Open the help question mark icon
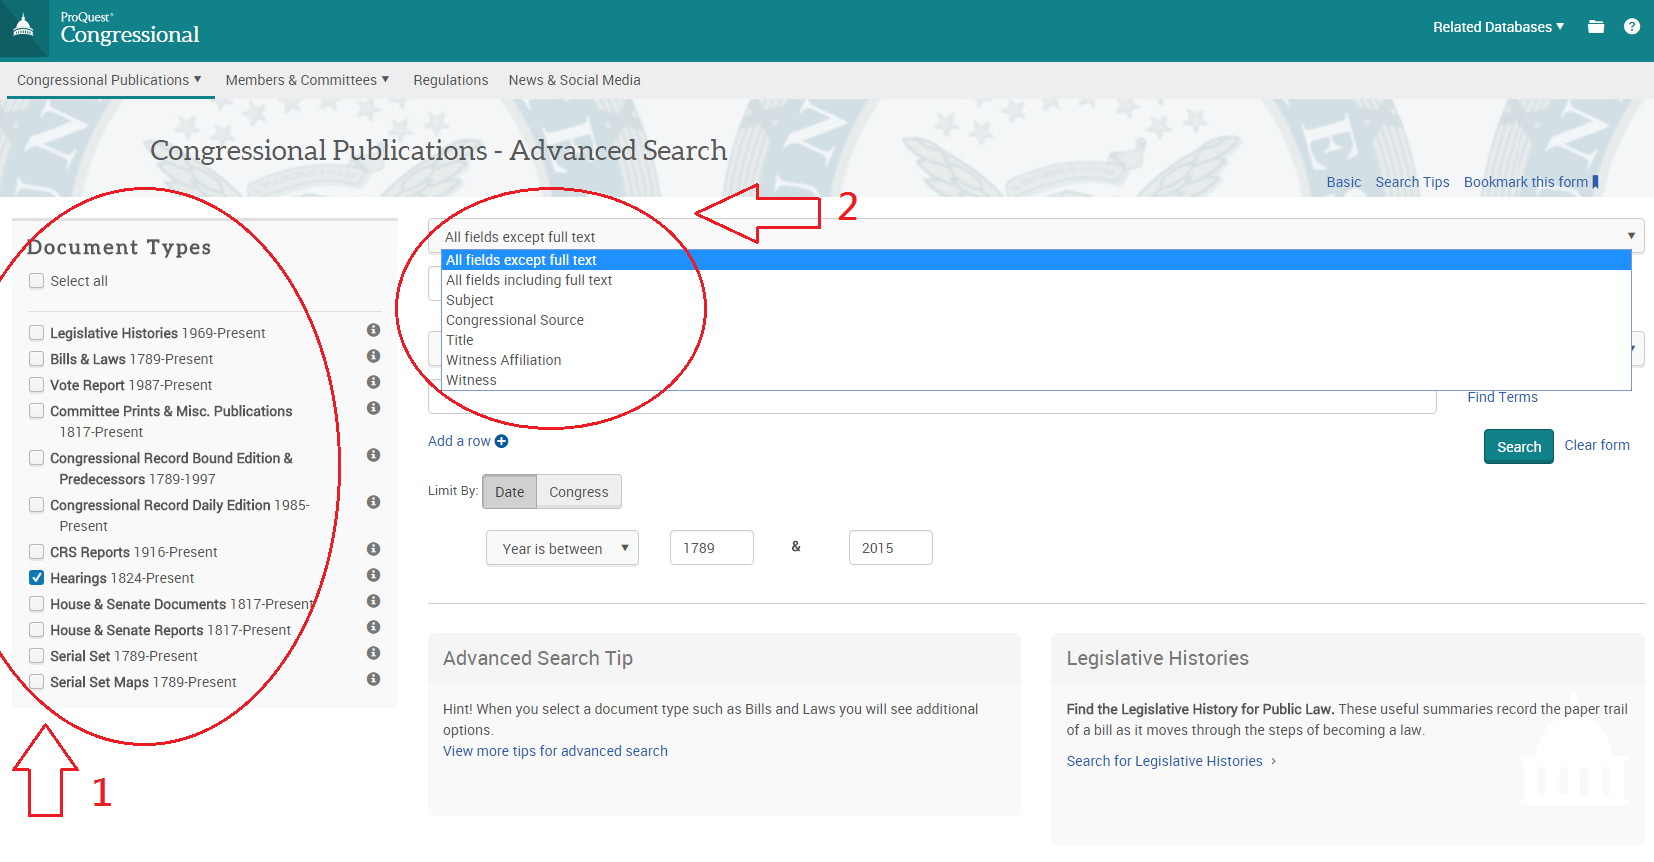 click(1632, 27)
